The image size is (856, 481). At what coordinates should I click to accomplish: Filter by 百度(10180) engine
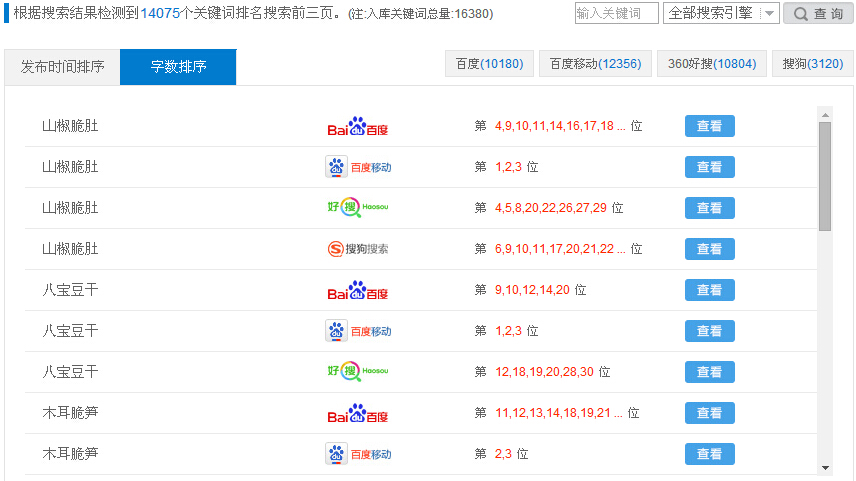489,64
